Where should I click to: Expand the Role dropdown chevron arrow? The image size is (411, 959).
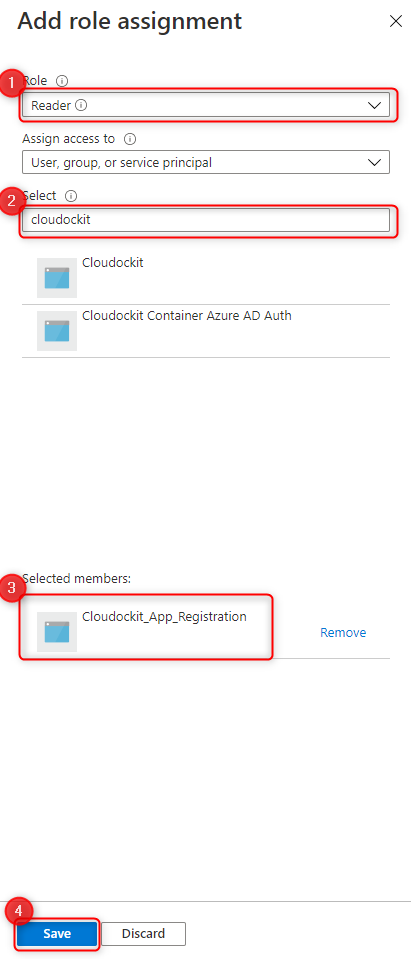click(x=374, y=106)
